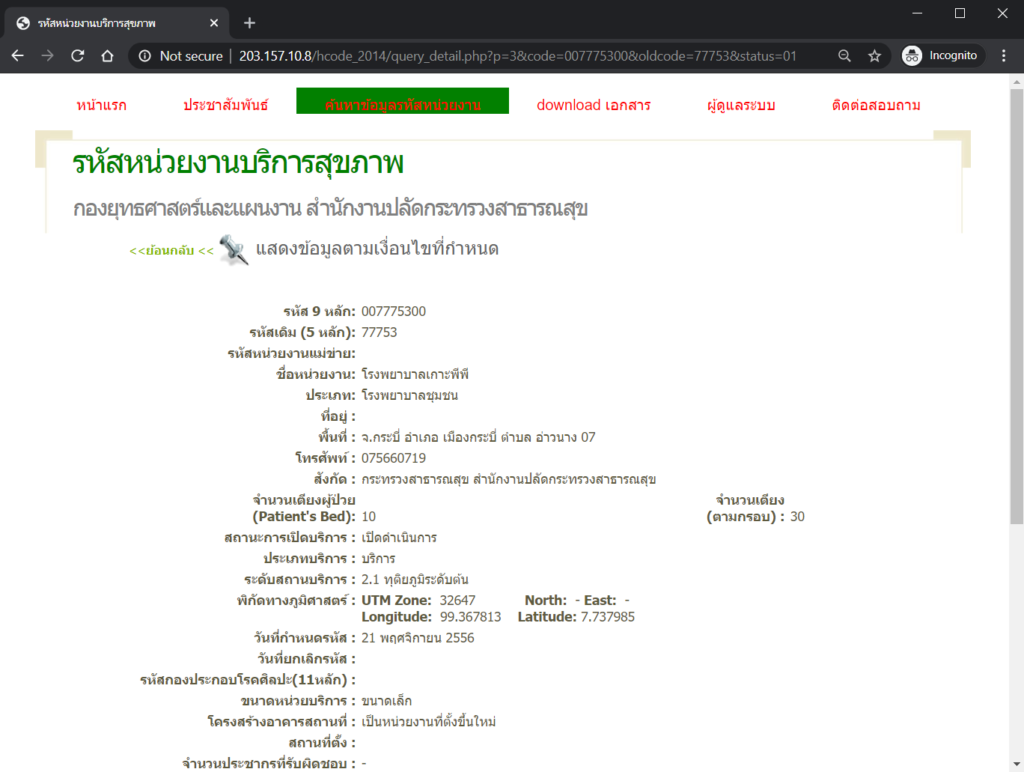Click the <<ย้อนกลับ<< back link
This screenshot has height=772, width=1024.
(171, 250)
